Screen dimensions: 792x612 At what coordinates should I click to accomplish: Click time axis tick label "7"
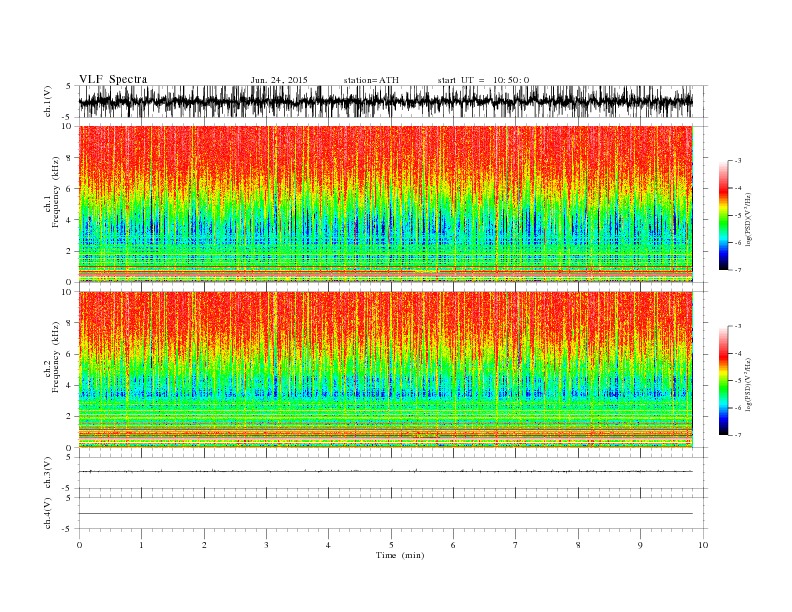point(516,545)
